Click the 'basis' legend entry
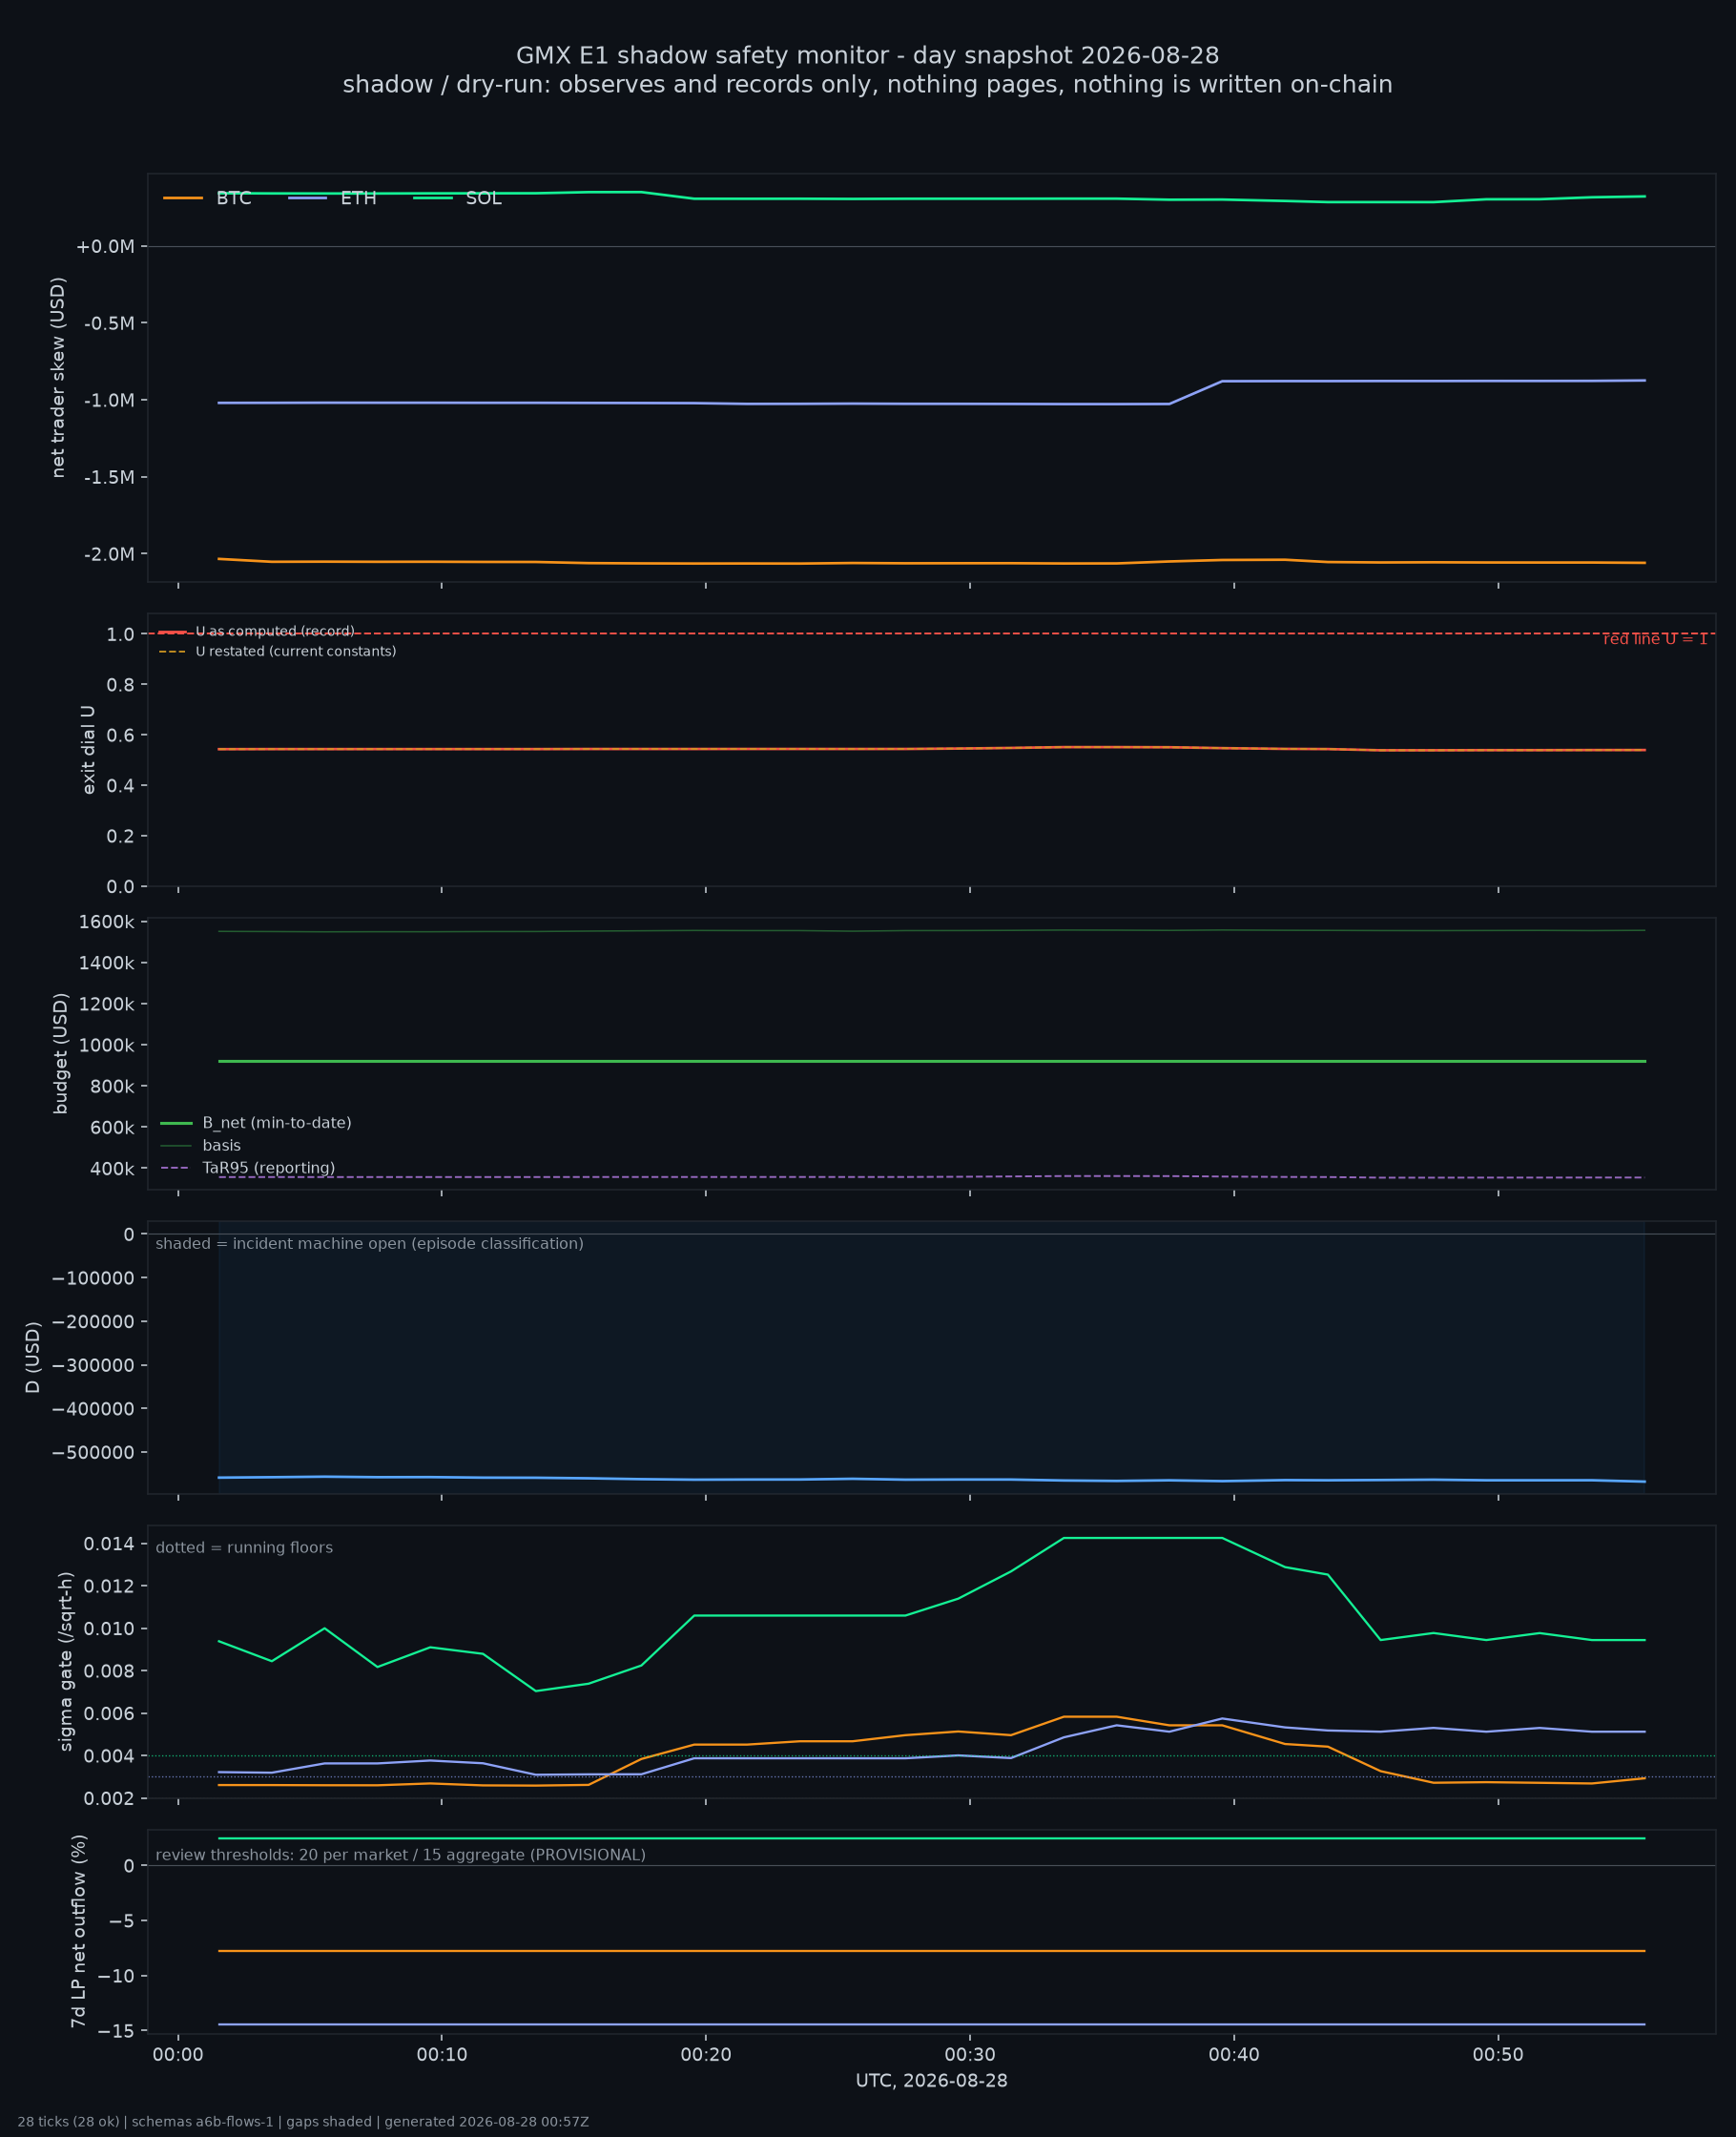This screenshot has width=1736, height=2137. (x=201, y=1145)
